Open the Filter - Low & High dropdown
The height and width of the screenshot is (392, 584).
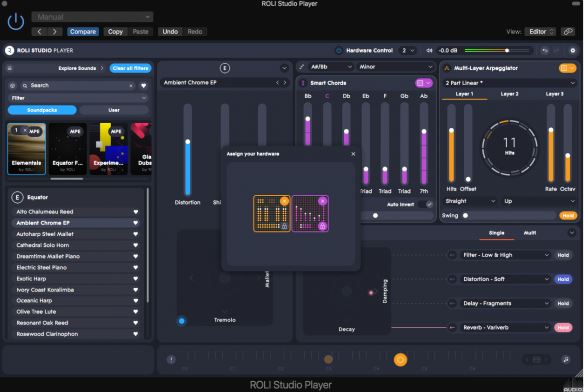[x=505, y=255]
